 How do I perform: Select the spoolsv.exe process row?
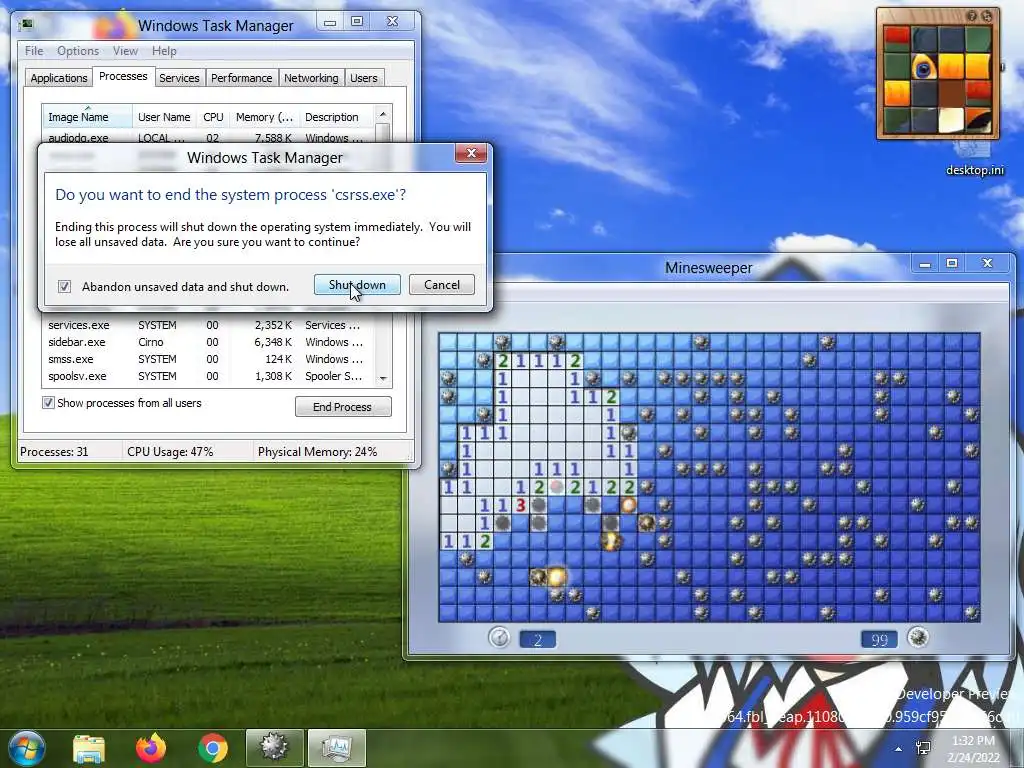click(x=209, y=376)
